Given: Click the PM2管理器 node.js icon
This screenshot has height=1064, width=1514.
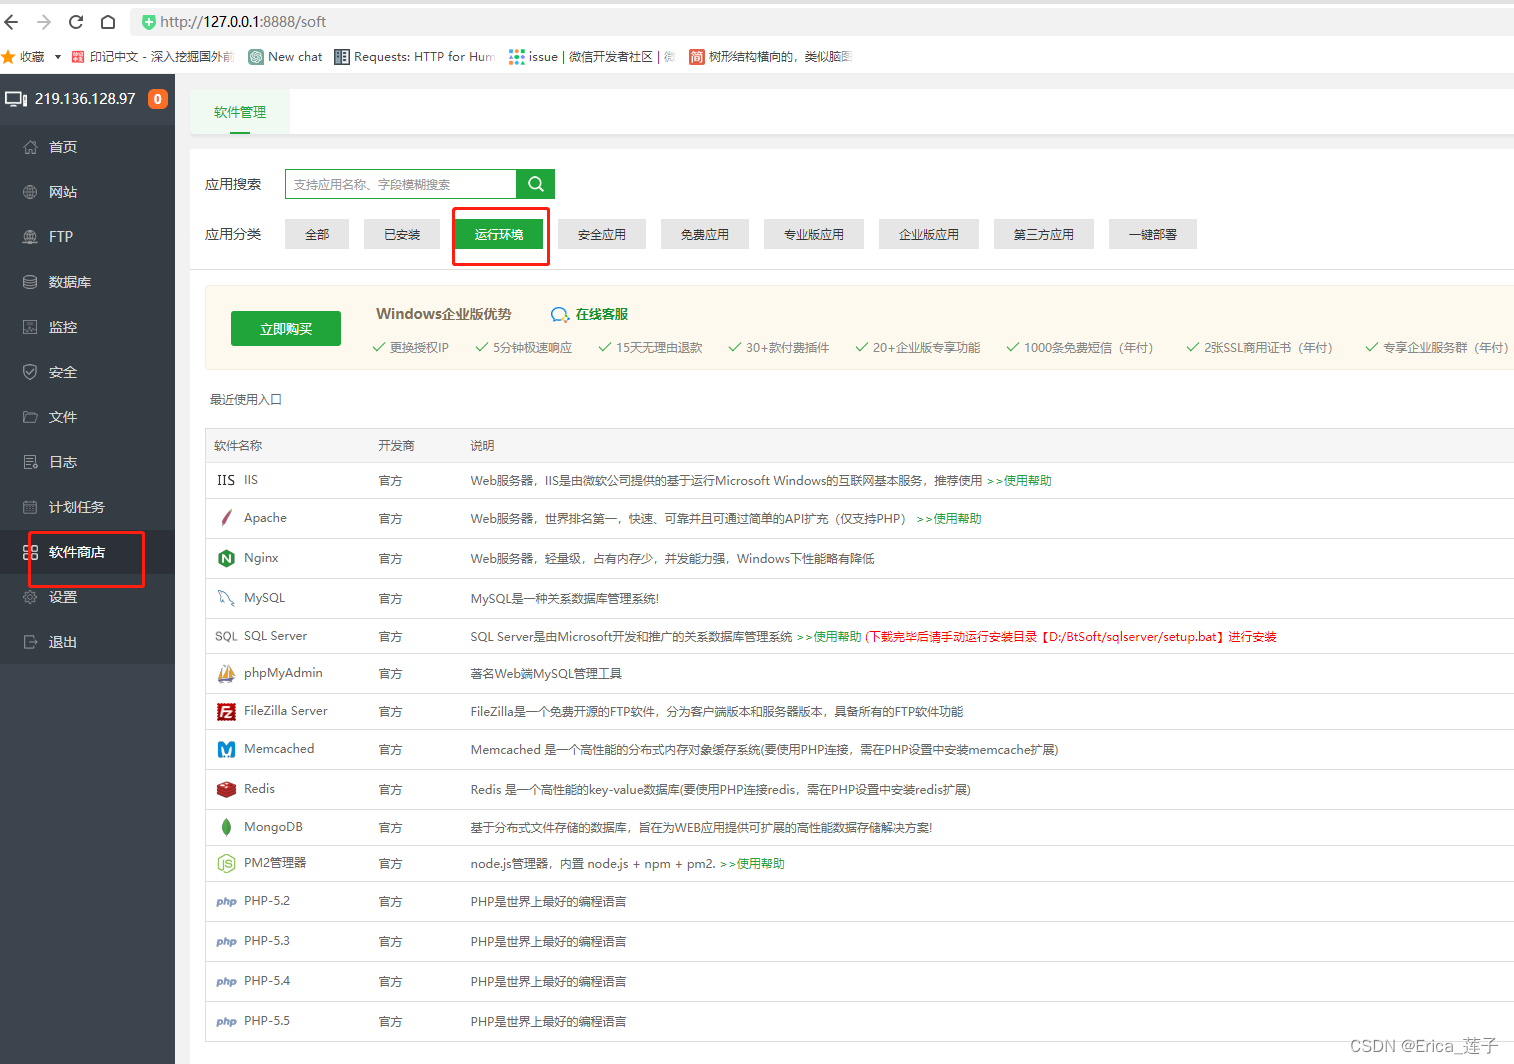Looking at the screenshot, I should [x=226, y=863].
